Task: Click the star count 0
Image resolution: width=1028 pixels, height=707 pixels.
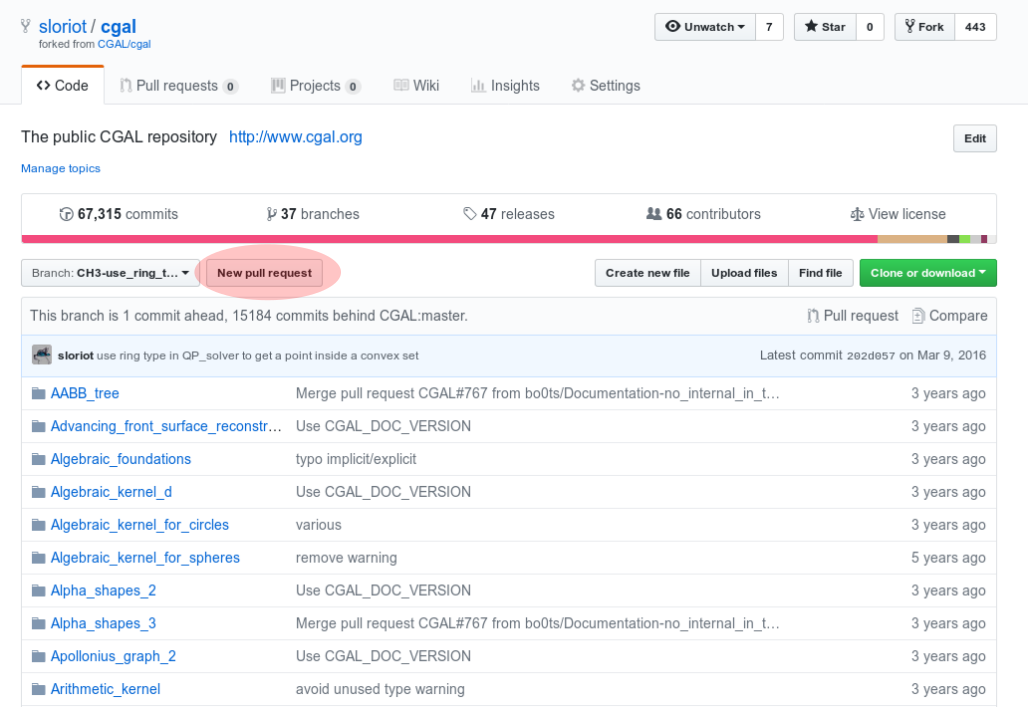Action: point(869,27)
